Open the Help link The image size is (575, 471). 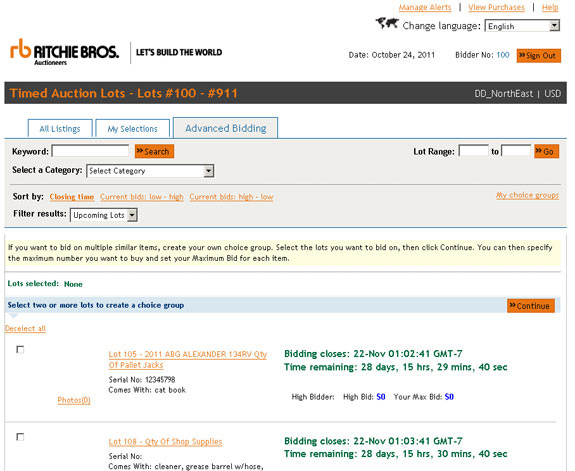550,7
